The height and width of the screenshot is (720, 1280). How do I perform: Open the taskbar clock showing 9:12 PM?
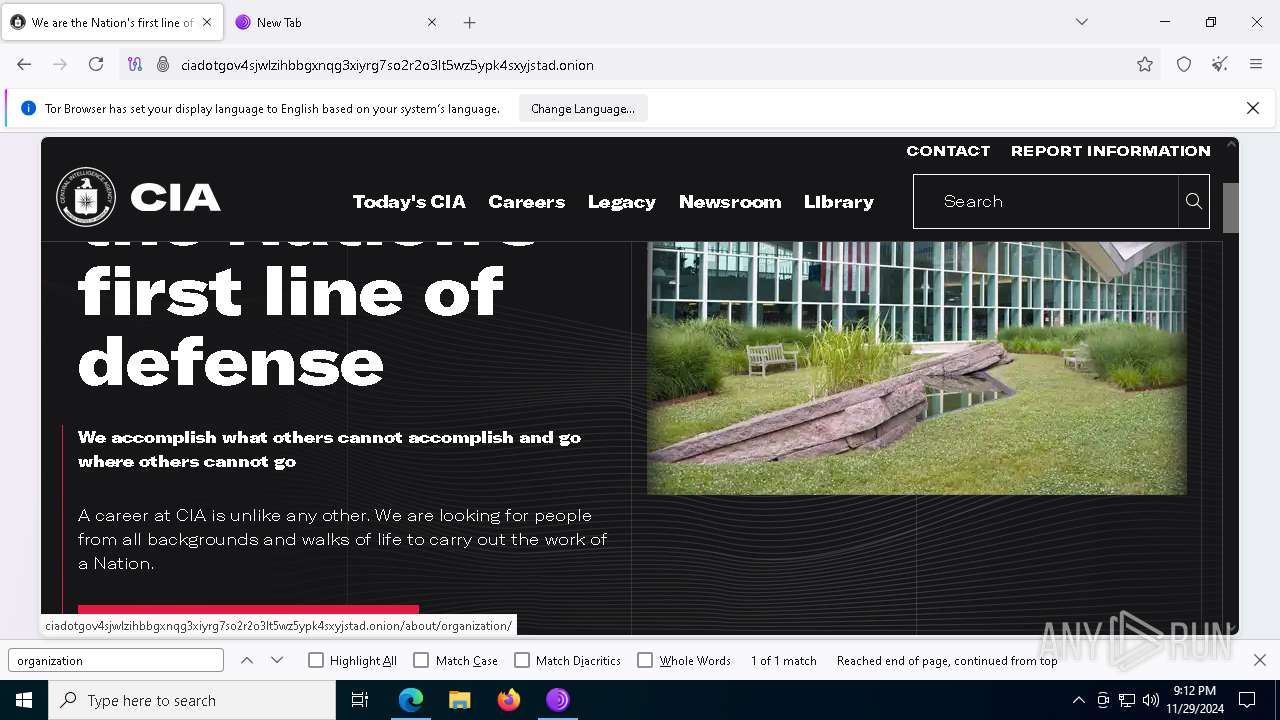(x=1196, y=700)
